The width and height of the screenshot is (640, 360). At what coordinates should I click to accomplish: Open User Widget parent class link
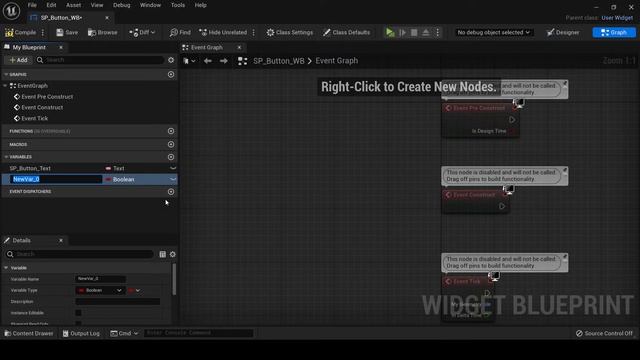tap(617, 18)
